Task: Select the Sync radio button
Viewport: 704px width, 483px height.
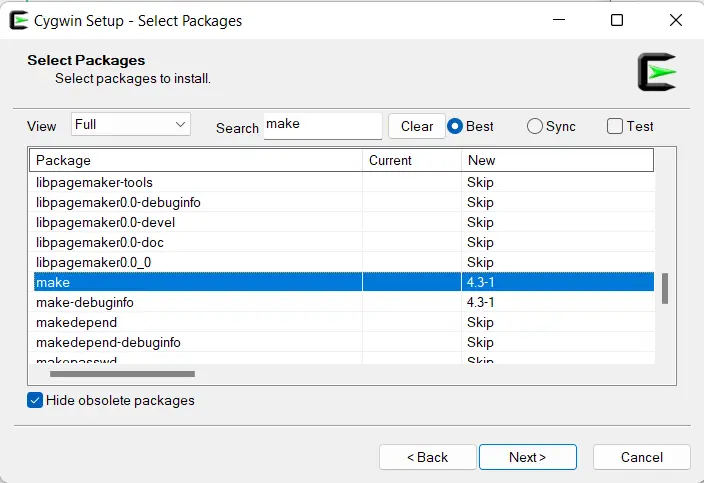Action: click(x=534, y=126)
